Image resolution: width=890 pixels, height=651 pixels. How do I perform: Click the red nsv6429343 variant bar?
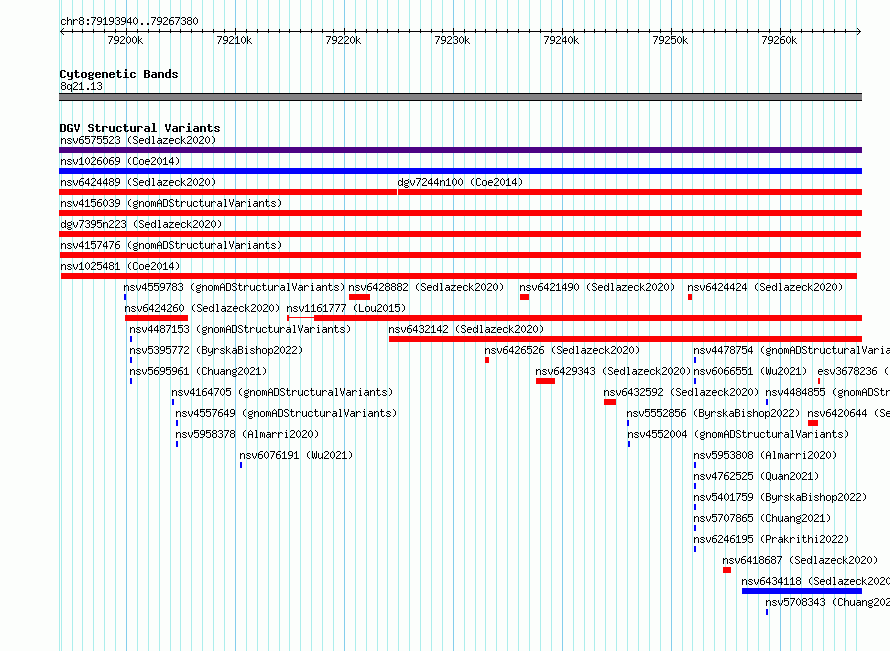pyautogui.click(x=545, y=381)
